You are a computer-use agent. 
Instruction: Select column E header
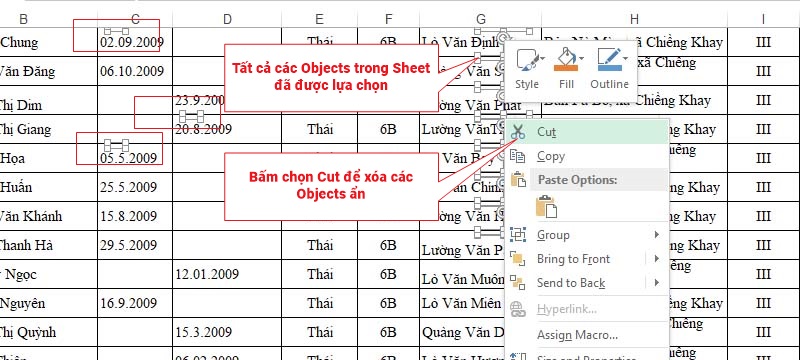click(x=319, y=19)
